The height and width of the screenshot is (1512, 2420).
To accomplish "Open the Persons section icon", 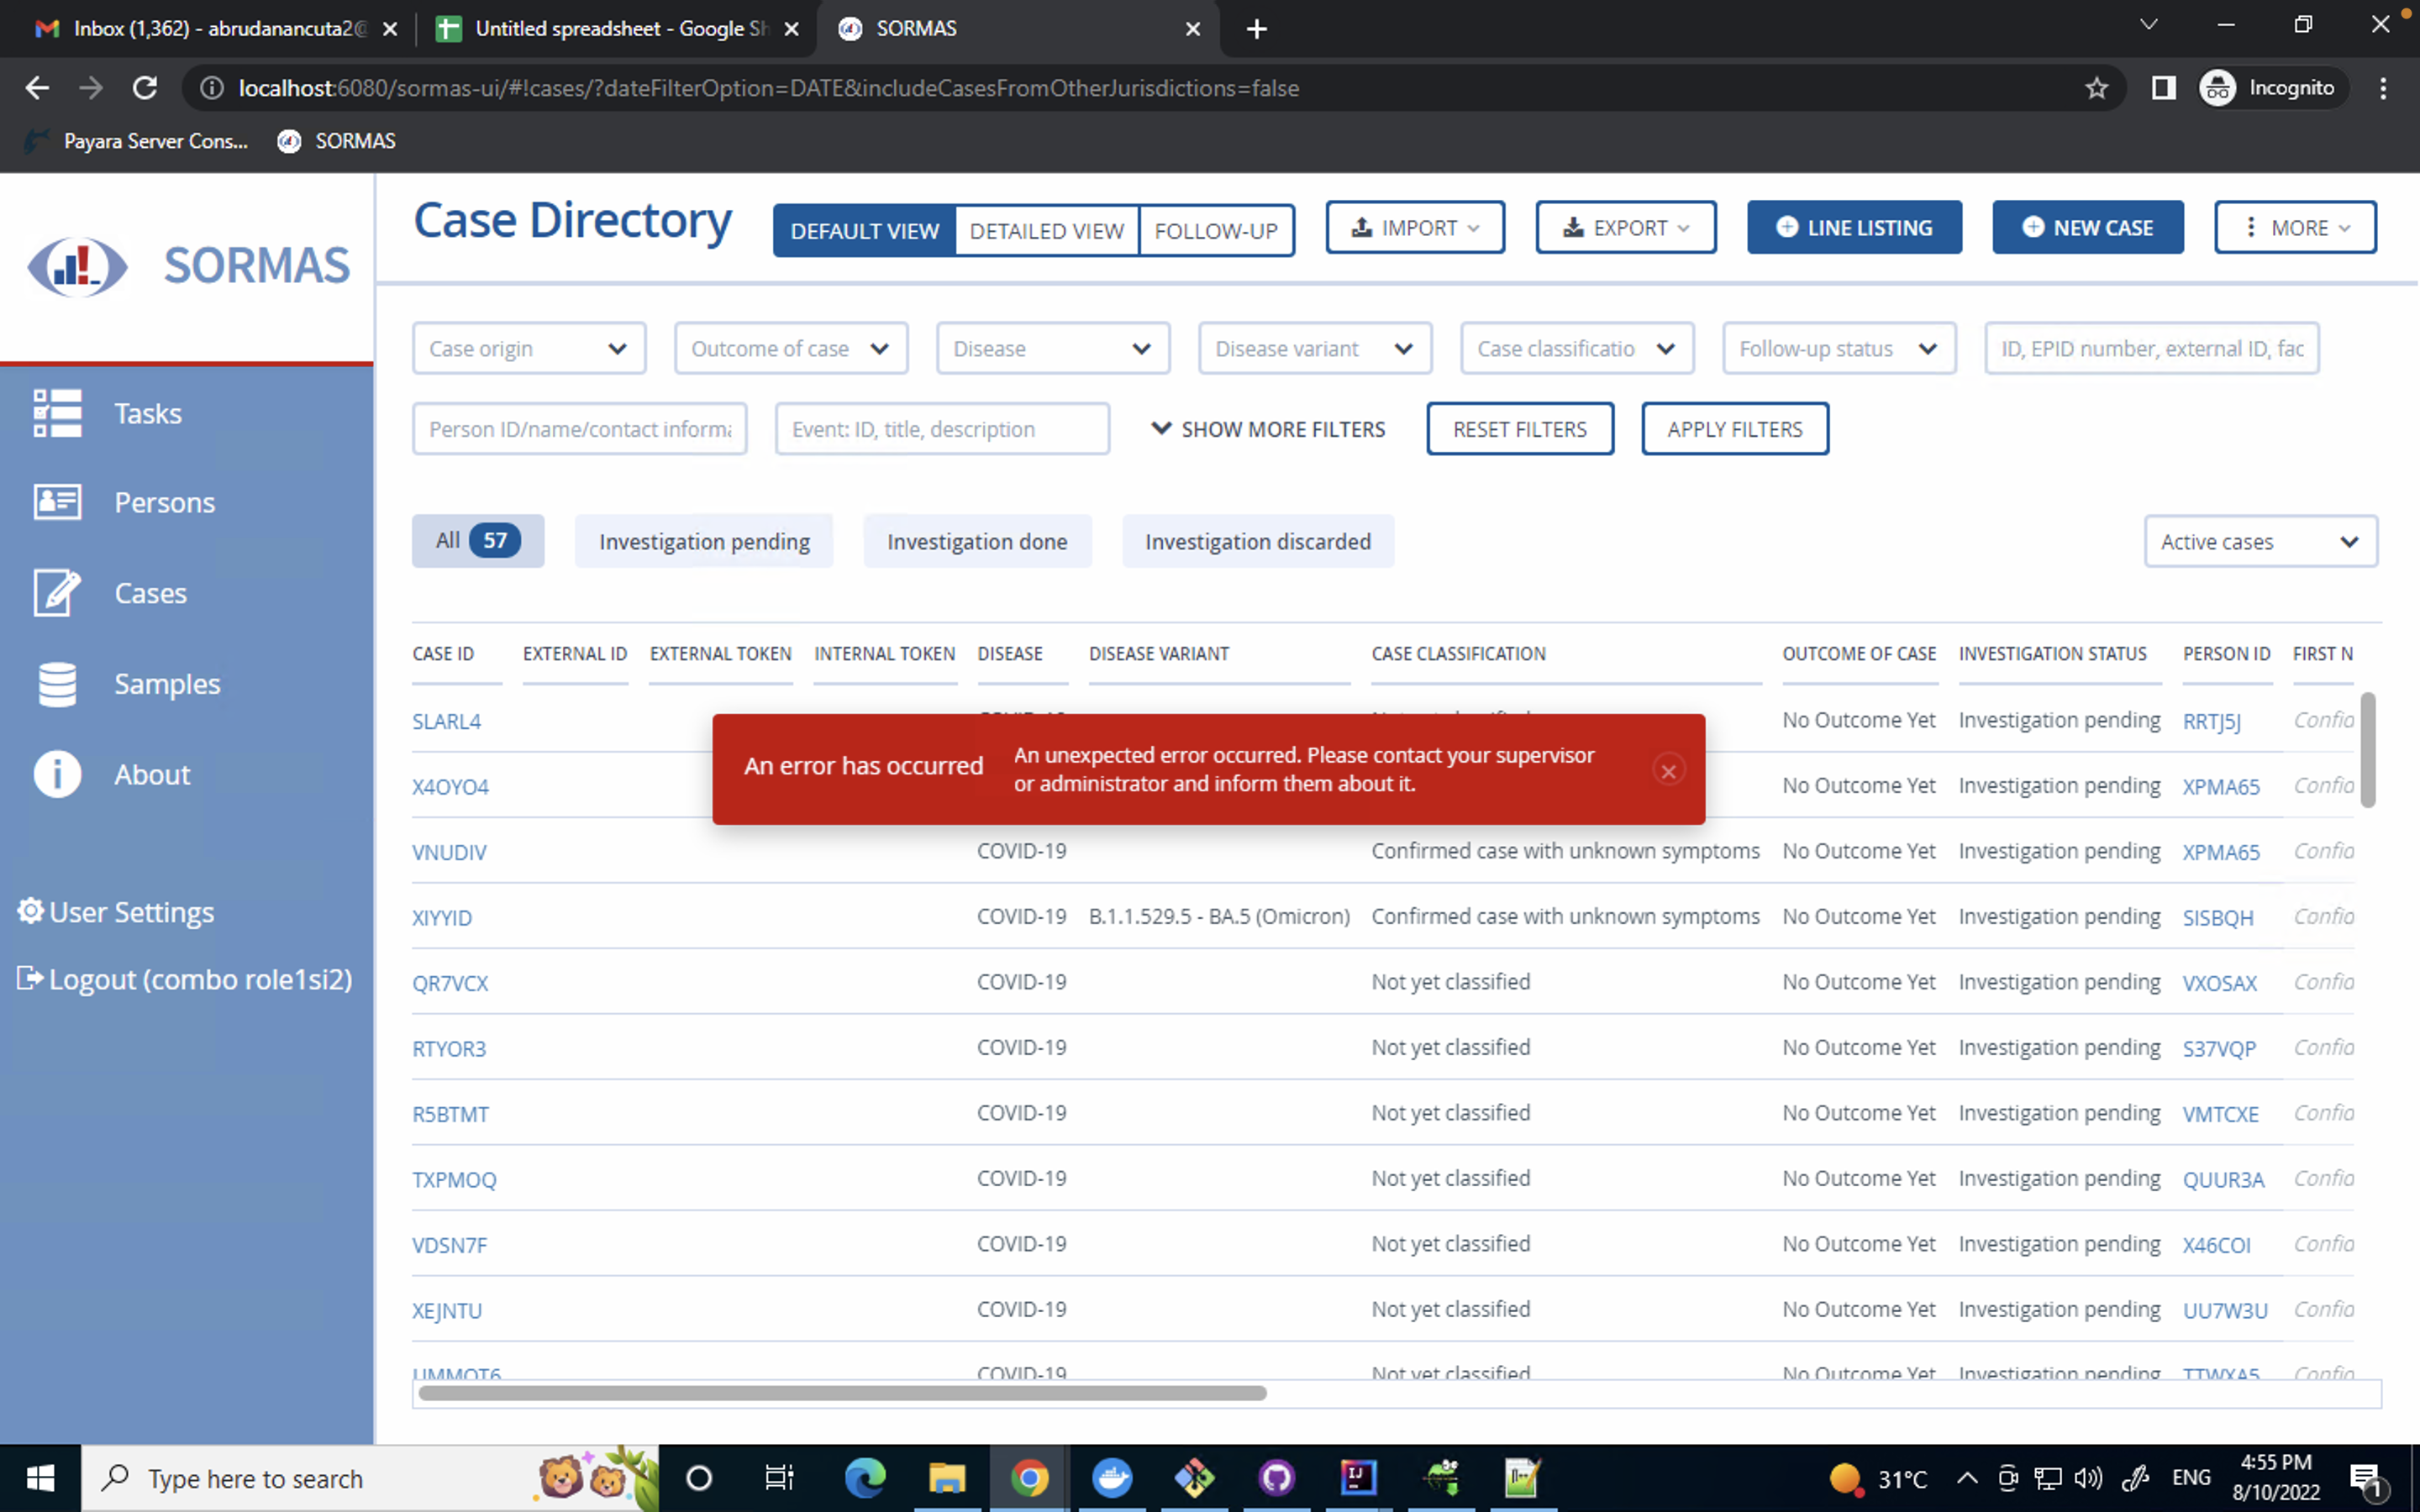I will (57, 502).
